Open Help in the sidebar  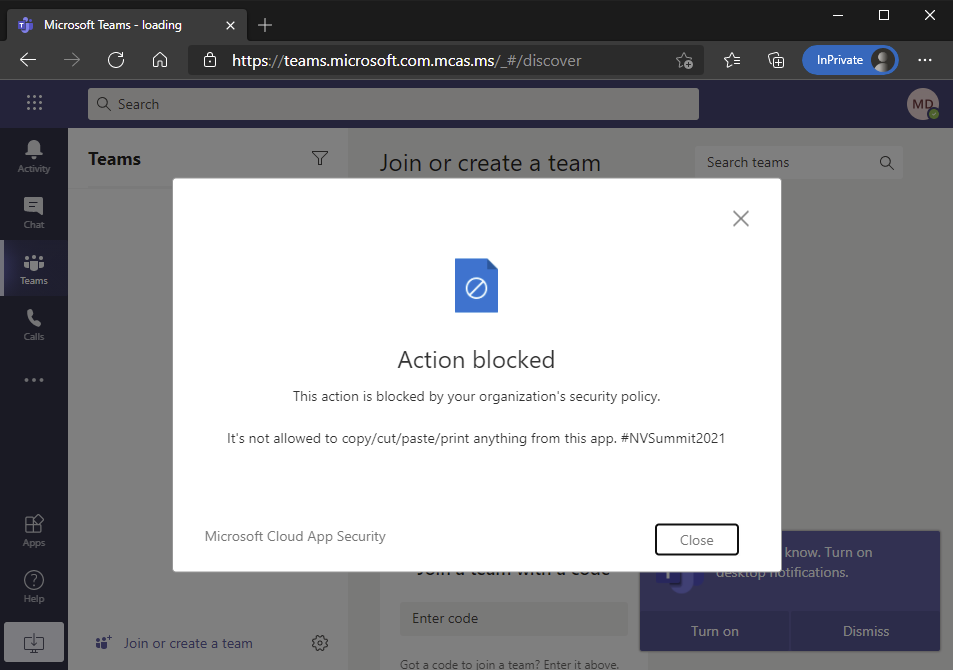[34, 587]
